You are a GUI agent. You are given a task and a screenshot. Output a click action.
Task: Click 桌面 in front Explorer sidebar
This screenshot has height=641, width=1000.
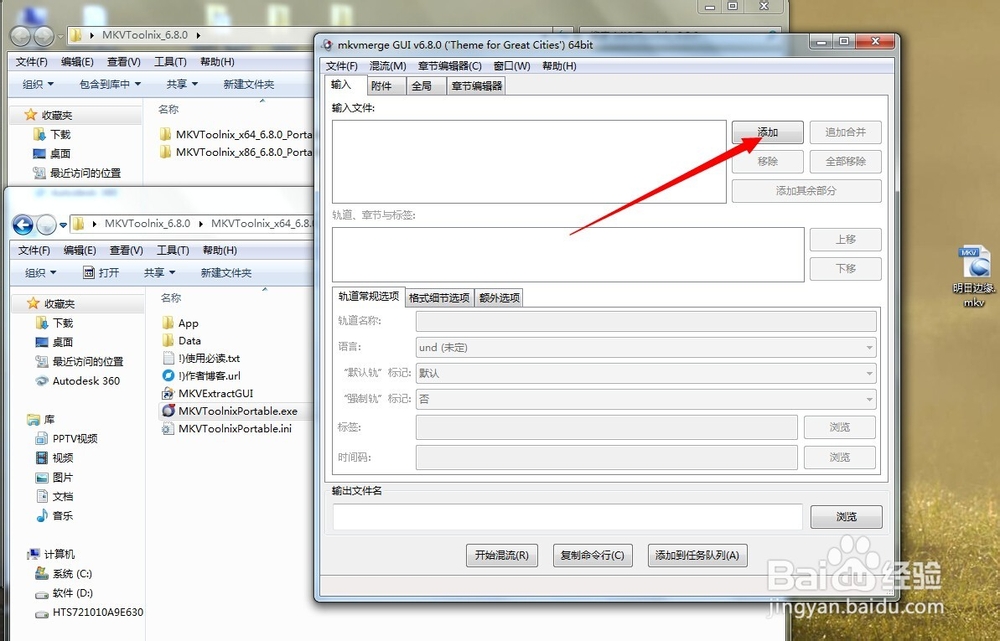point(62,343)
